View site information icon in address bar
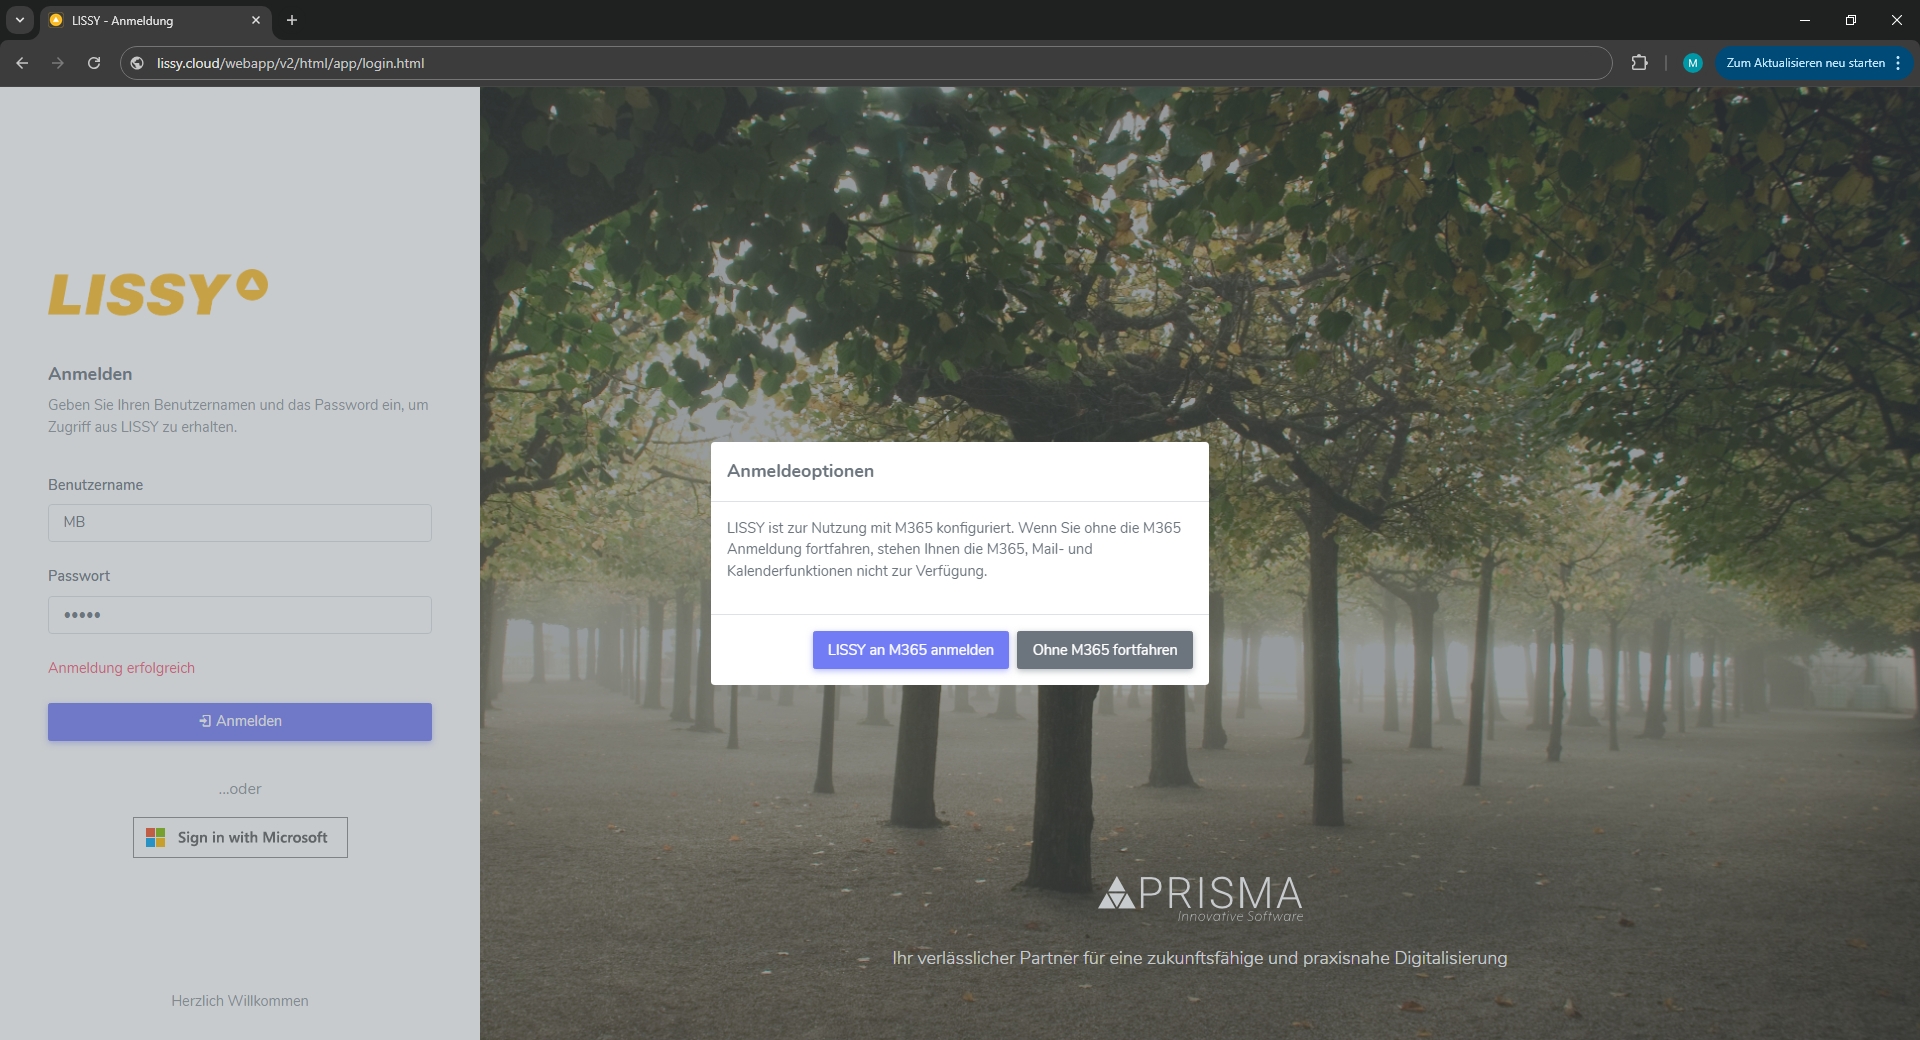Image resolution: width=1920 pixels, height=1040 pixels. [138, 63]
